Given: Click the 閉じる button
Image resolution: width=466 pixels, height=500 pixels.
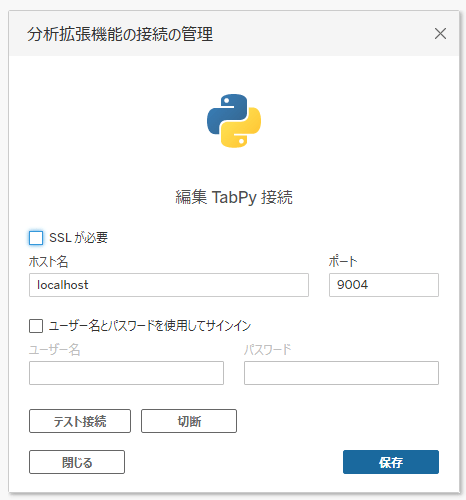Looking at the screenshot, I should tap(77, 462).
